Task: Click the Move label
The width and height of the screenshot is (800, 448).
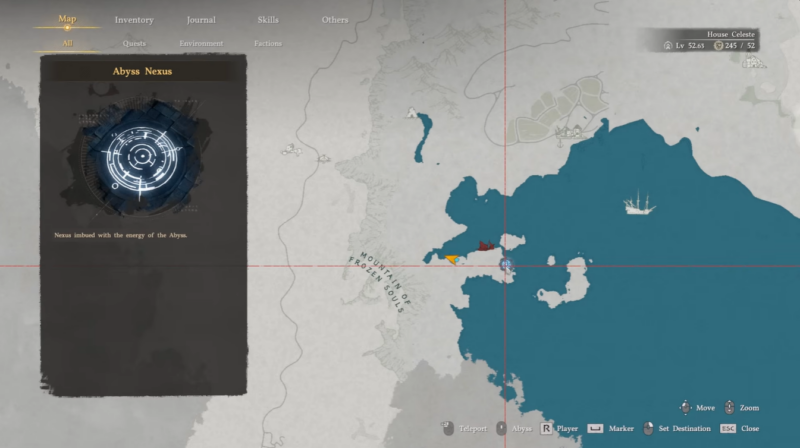Action: 705,408
